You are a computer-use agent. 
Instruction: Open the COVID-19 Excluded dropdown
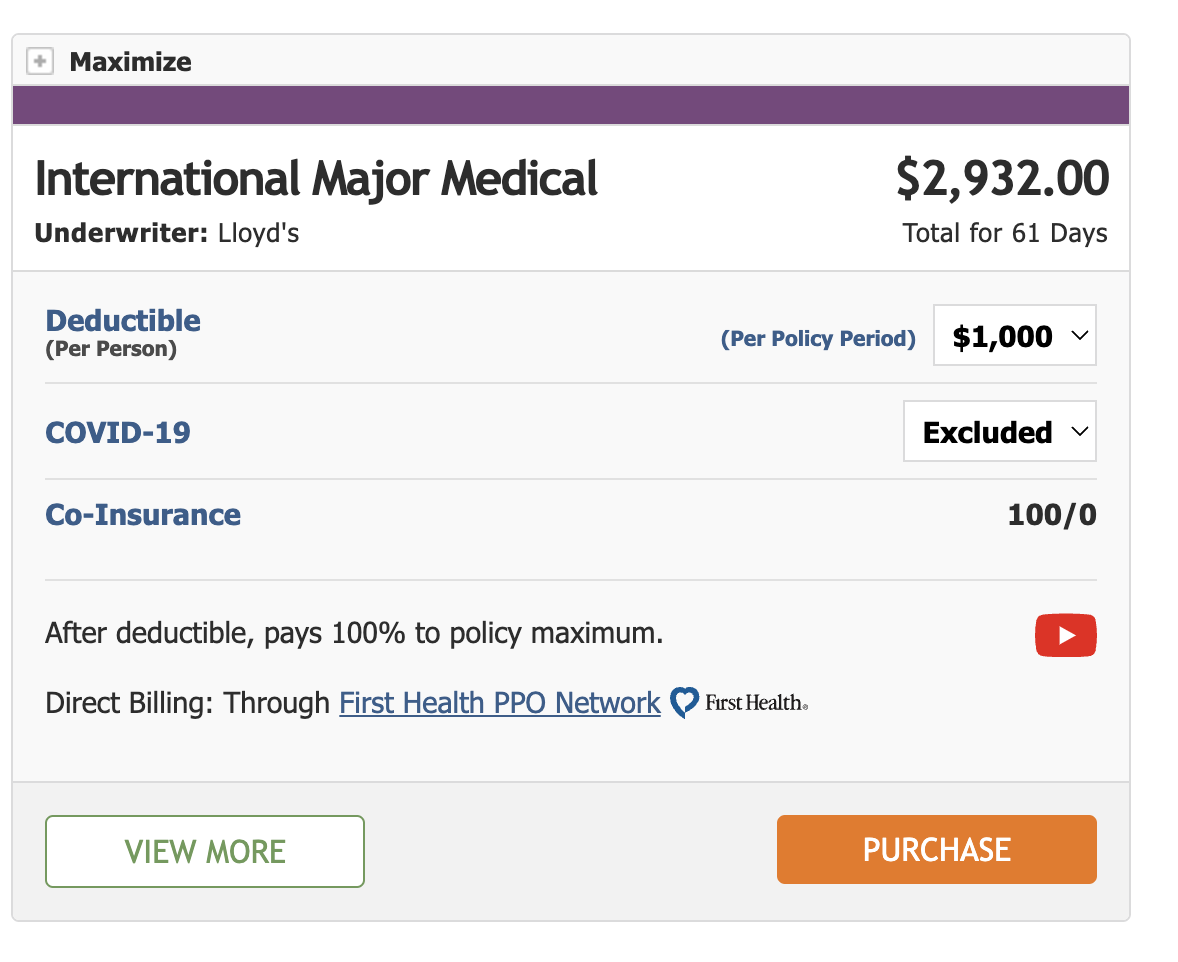point(999,432)
